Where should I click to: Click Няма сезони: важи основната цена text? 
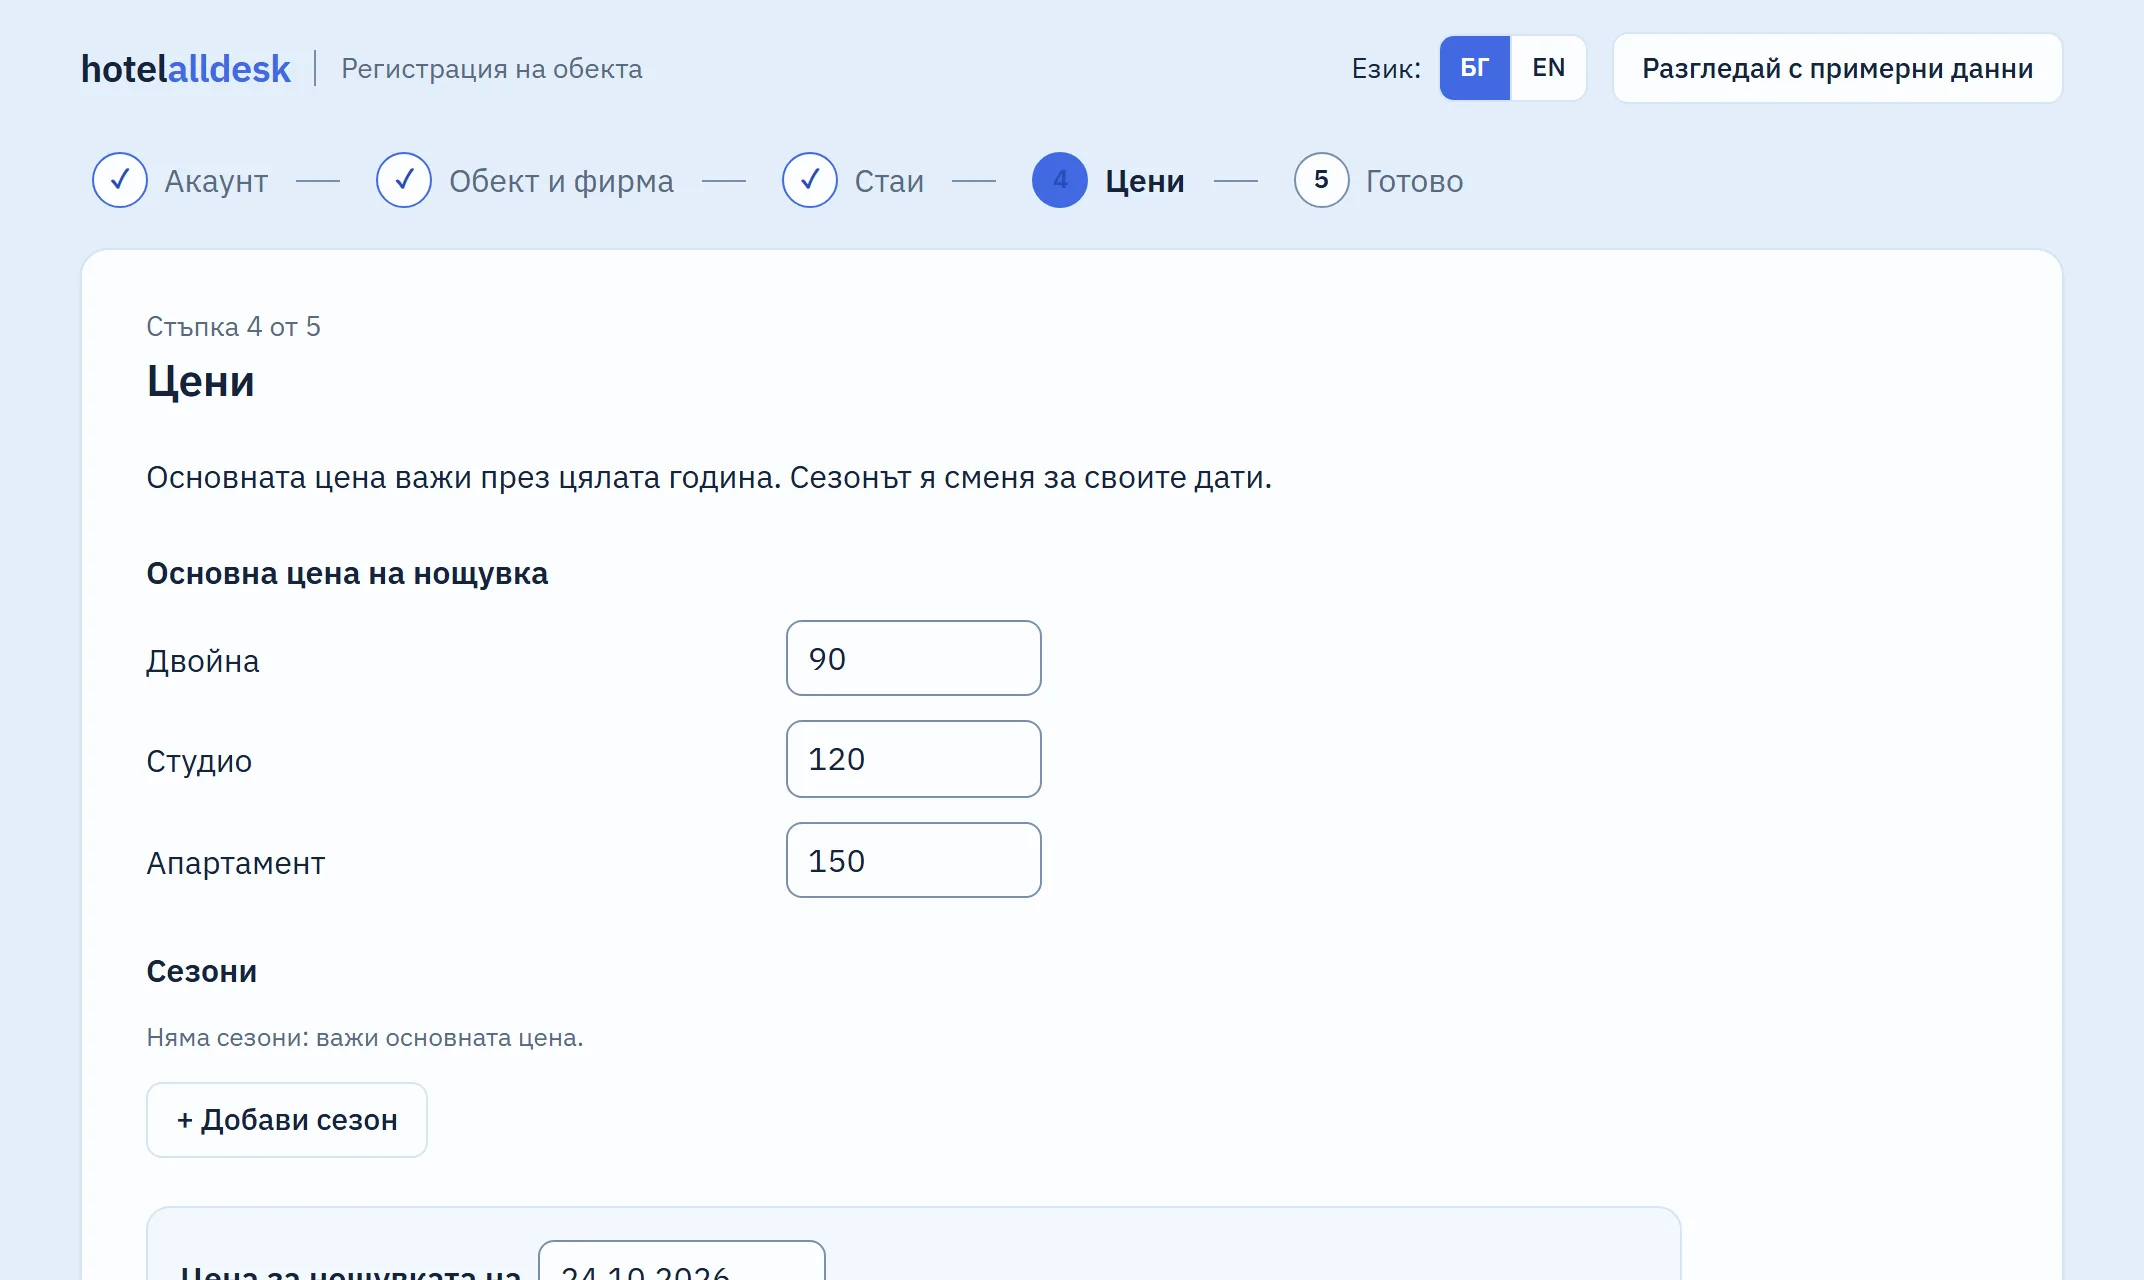coord(365,1038)
